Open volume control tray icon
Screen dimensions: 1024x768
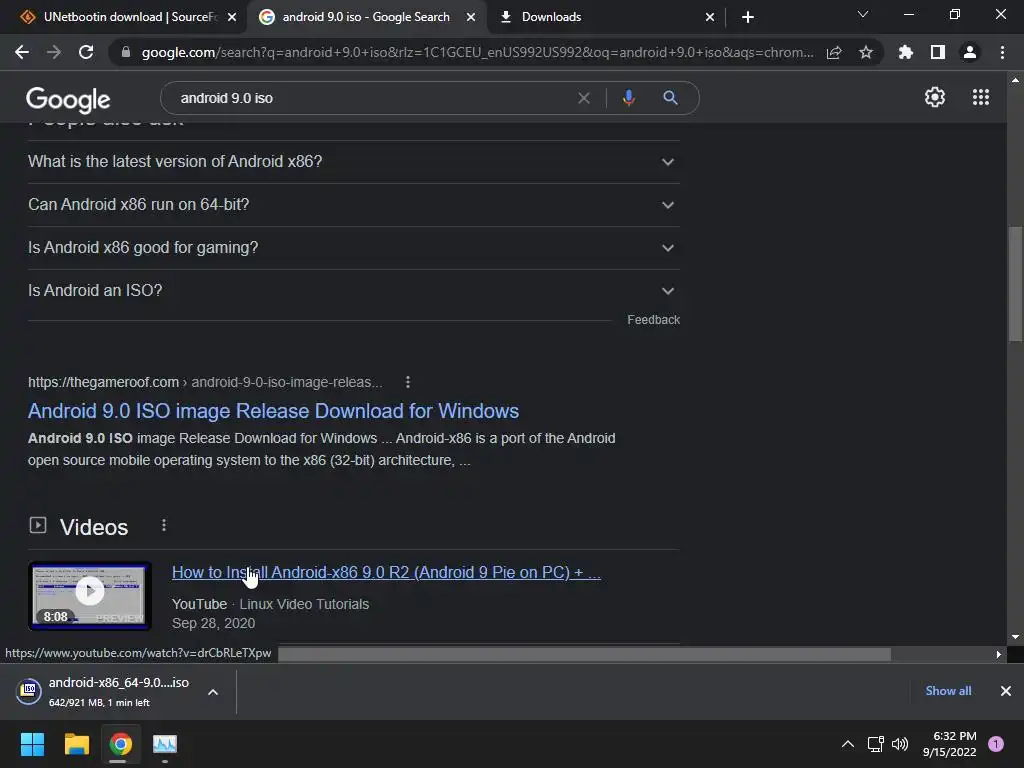pyautogui.click(x=900, y=744)
